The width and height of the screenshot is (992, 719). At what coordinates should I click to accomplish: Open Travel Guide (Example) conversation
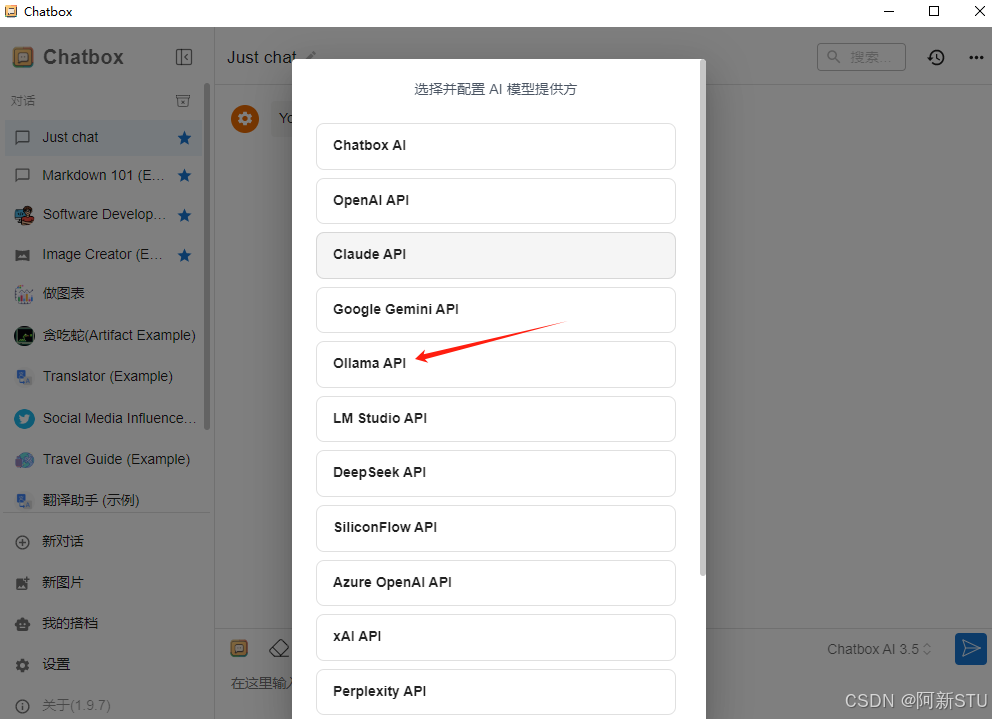(x=104, y=460)
